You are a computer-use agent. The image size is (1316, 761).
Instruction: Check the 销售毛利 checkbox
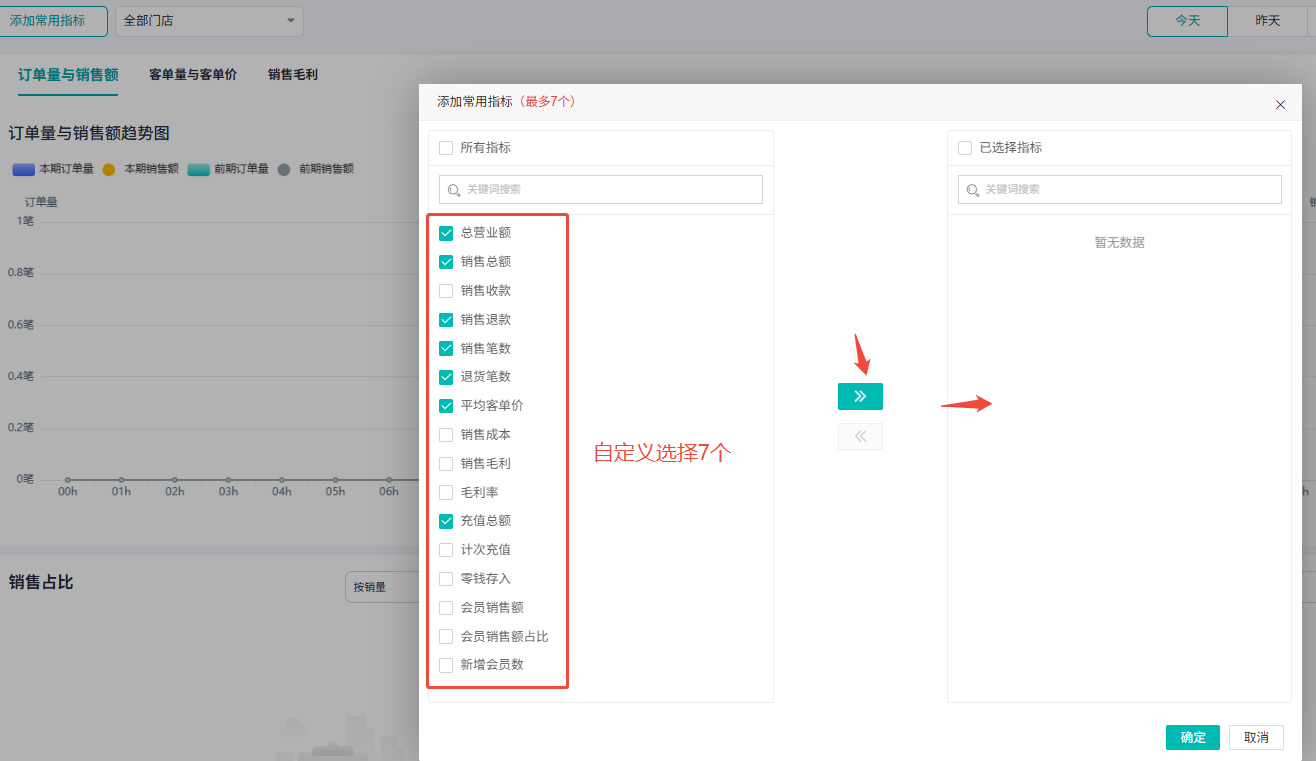(446, 464)
